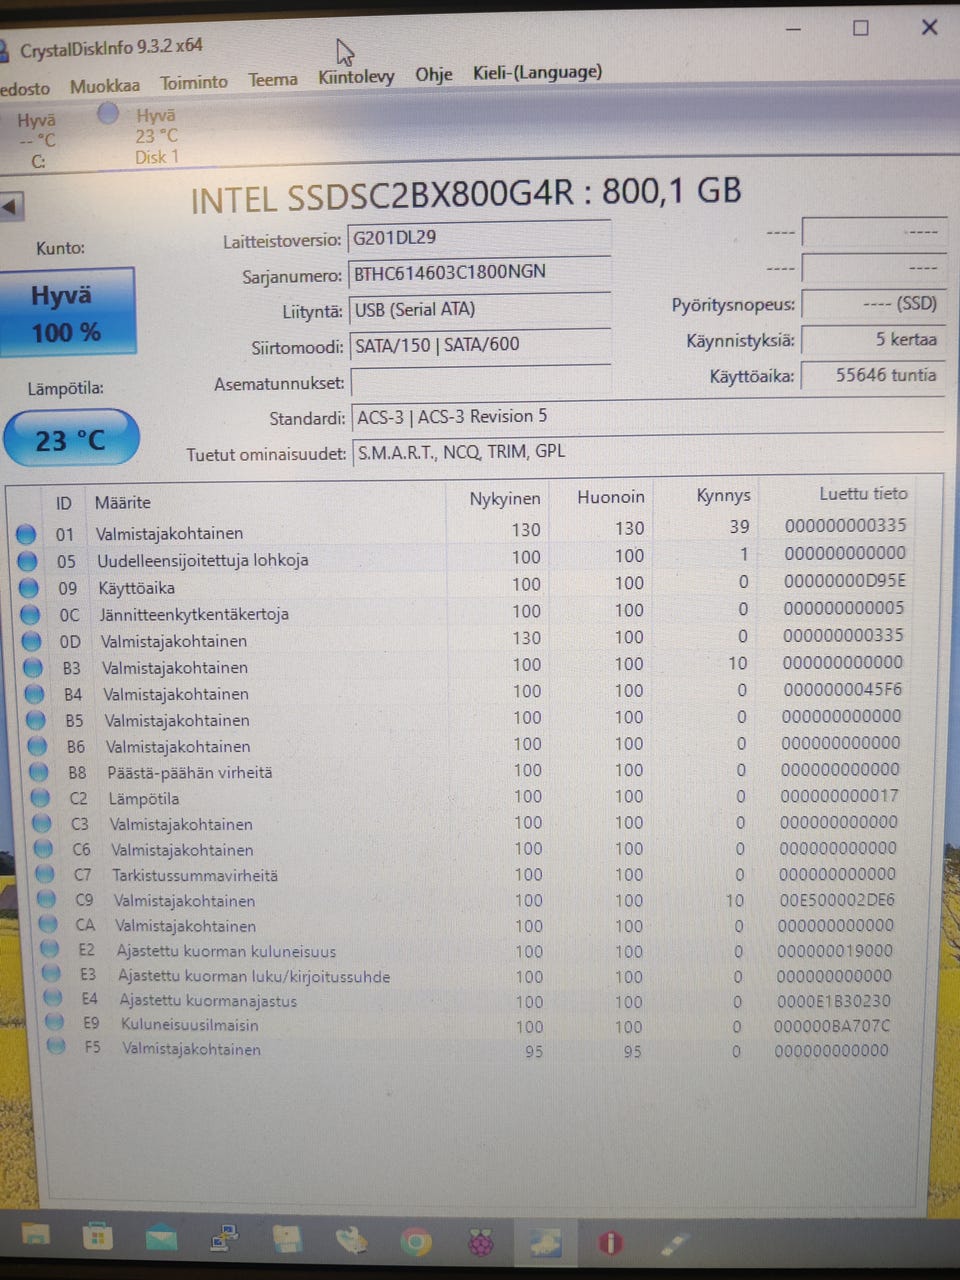Open the raspberry icon app in taskbar

[x=481, y=1244]
